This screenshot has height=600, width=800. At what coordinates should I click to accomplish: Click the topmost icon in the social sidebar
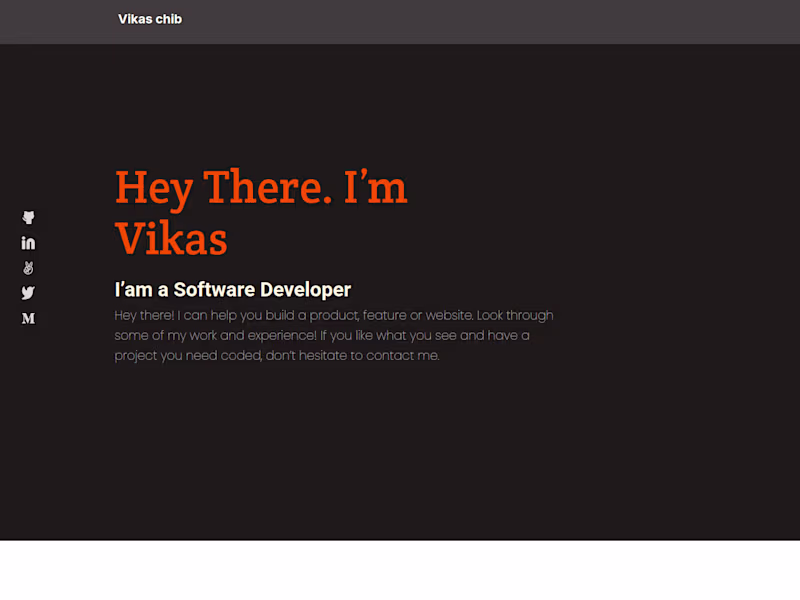[28, 217]
